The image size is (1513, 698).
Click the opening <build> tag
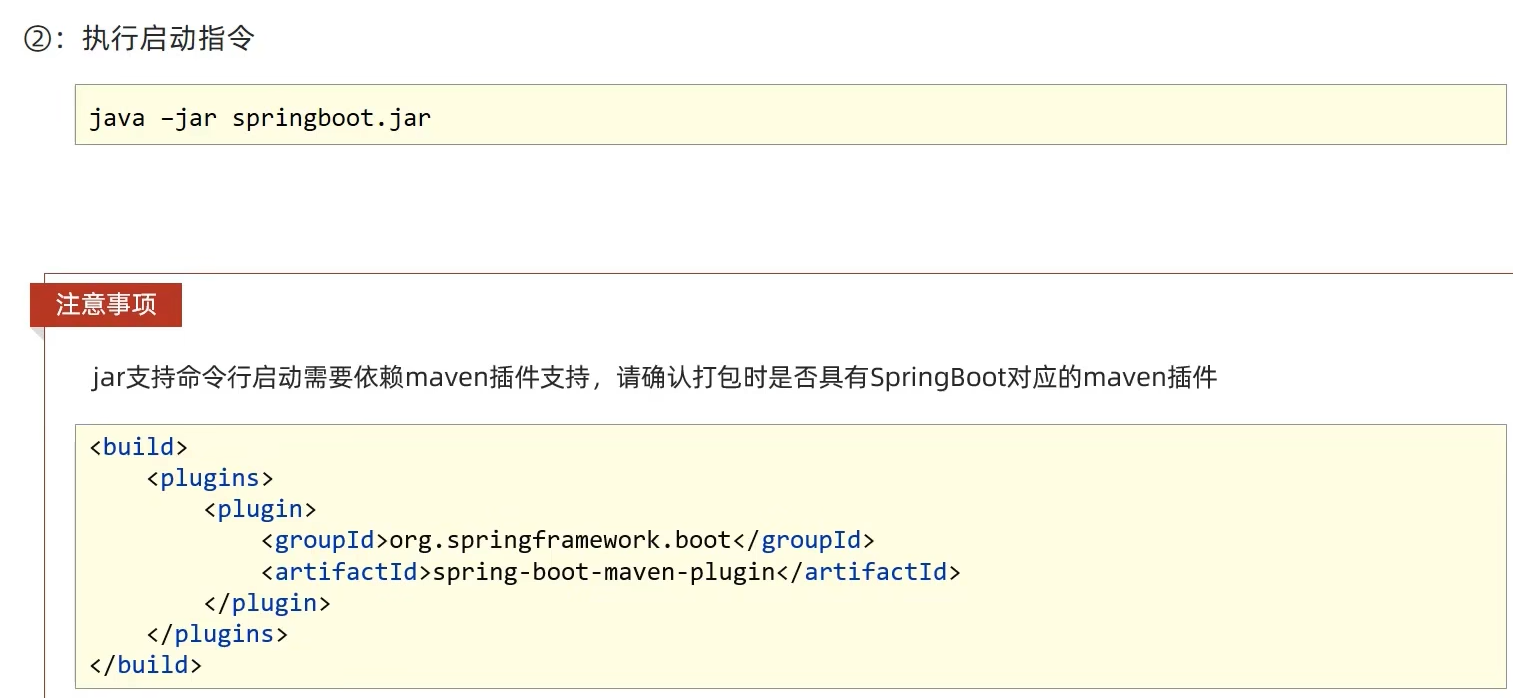139,446
